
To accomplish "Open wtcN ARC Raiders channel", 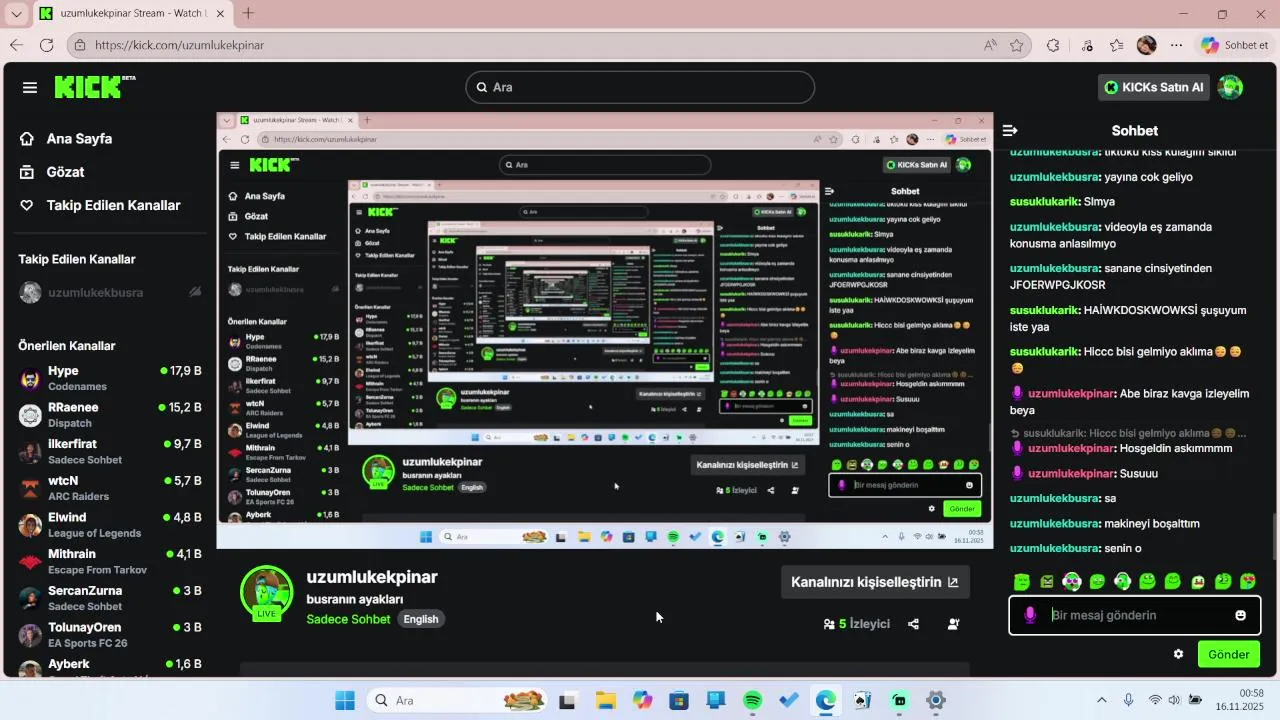I will [x=110, y=488].
